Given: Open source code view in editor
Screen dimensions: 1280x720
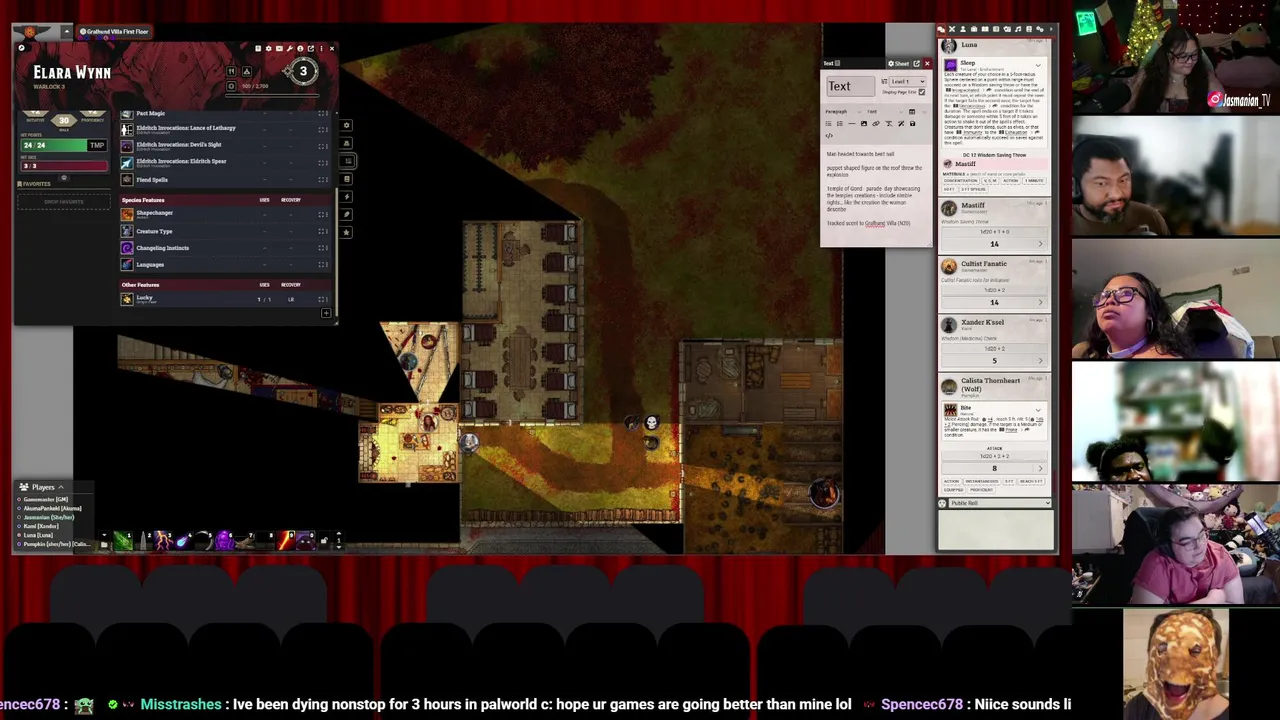Looking at the screenshot, I should pyautogui.click(x=830, y=135).
